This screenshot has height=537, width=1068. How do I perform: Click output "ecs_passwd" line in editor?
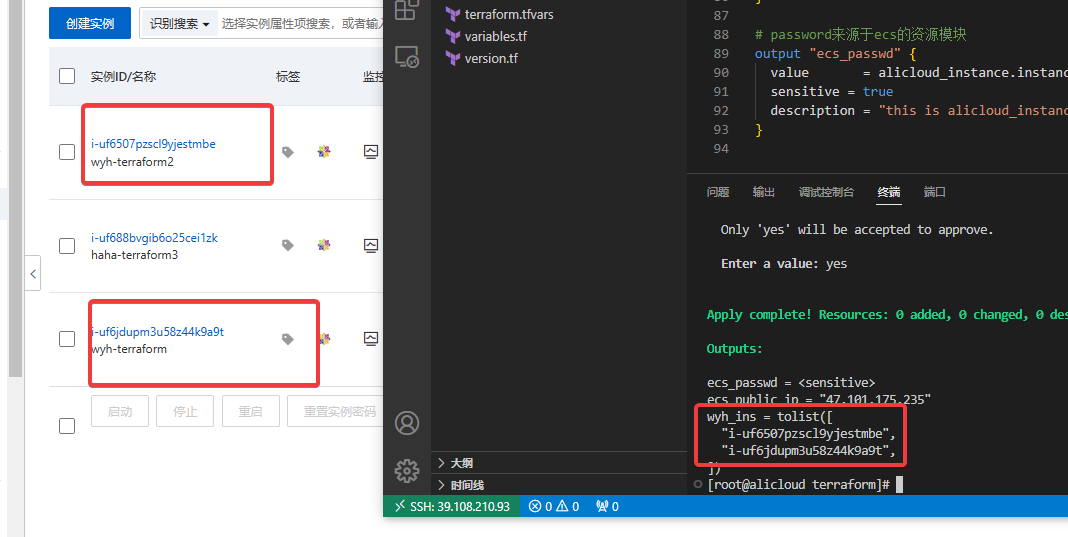click(835, 53)
